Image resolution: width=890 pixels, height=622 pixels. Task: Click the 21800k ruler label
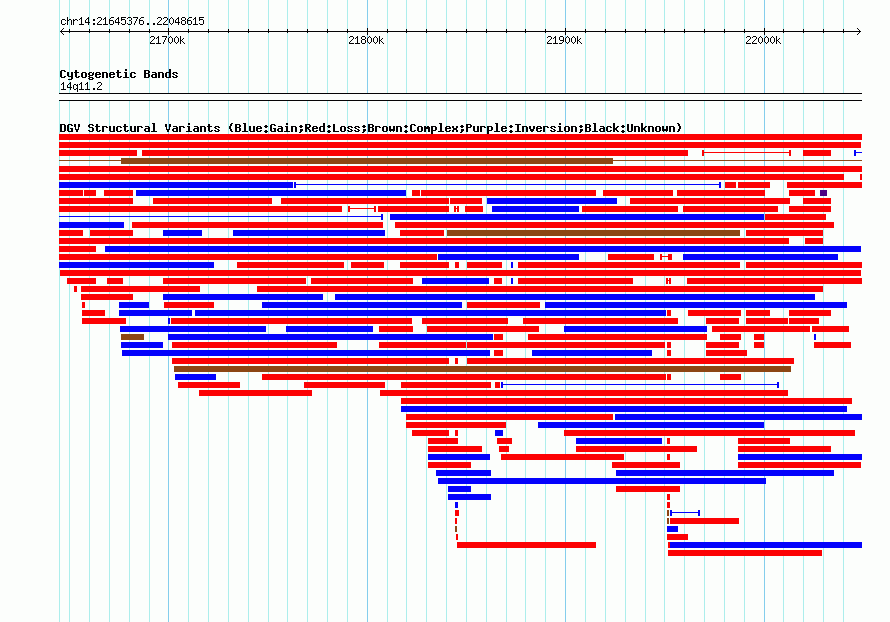coord(366,40)
